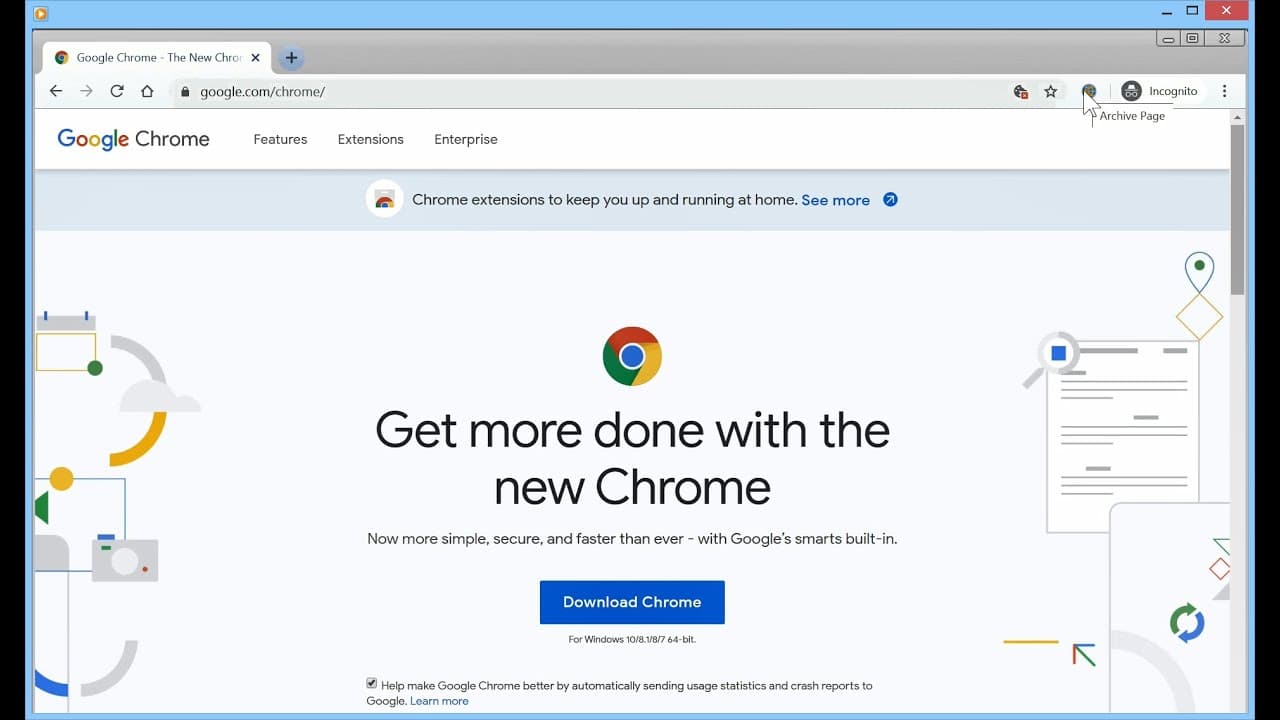Click the outer window app icon
The height and width of the screenshot is (720, 1280).
pos(41,13)
